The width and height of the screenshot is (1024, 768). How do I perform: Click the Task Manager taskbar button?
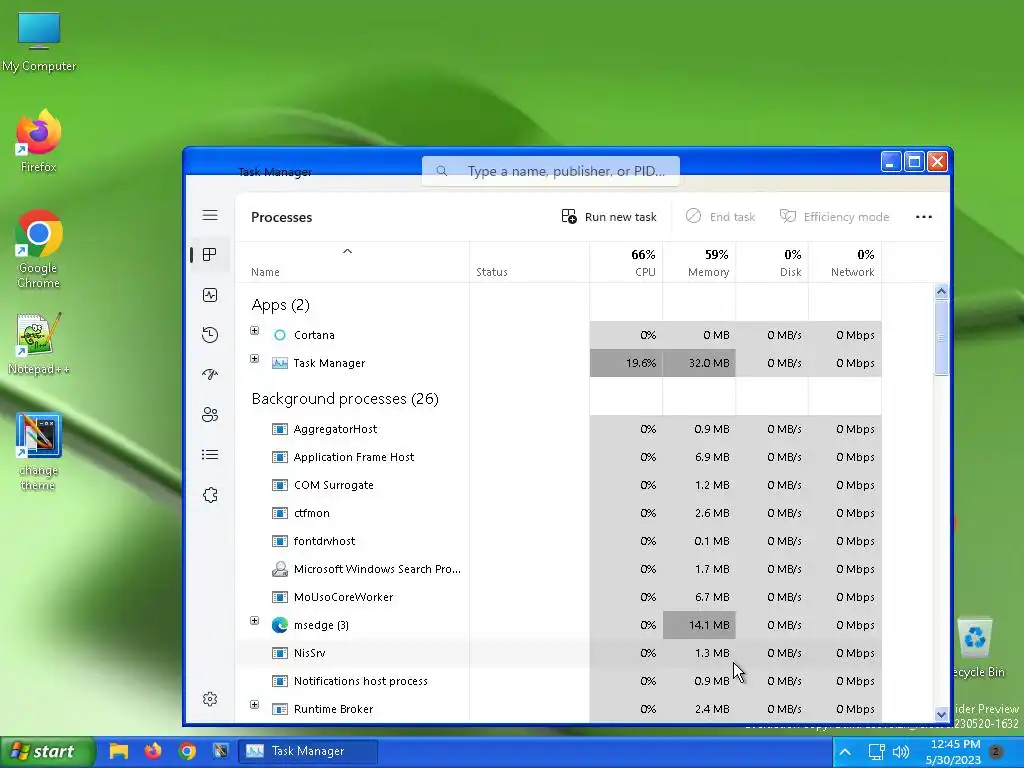coord(307,752)
